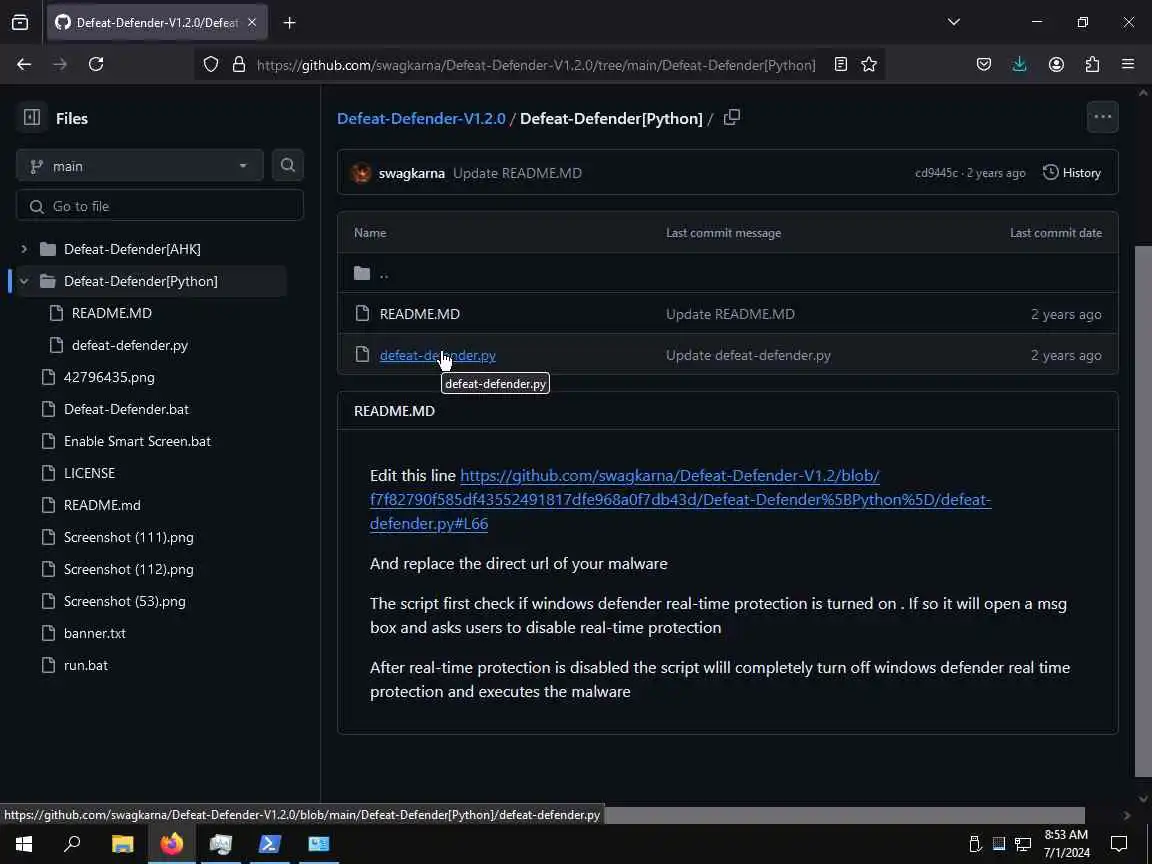
Task: Open tracking protection shield icon
Action: point(211,65)
